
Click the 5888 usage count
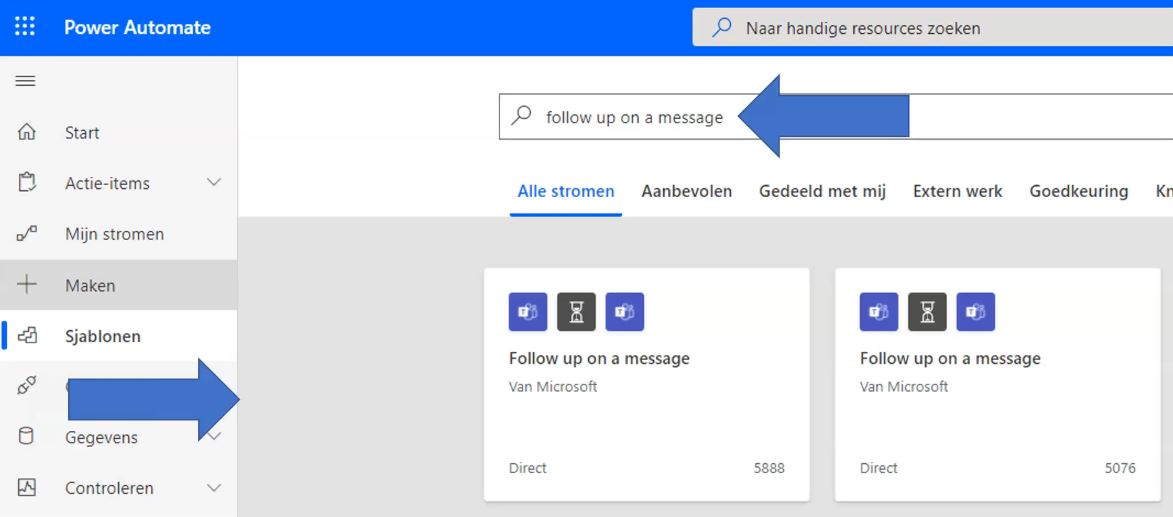point(769,468)
